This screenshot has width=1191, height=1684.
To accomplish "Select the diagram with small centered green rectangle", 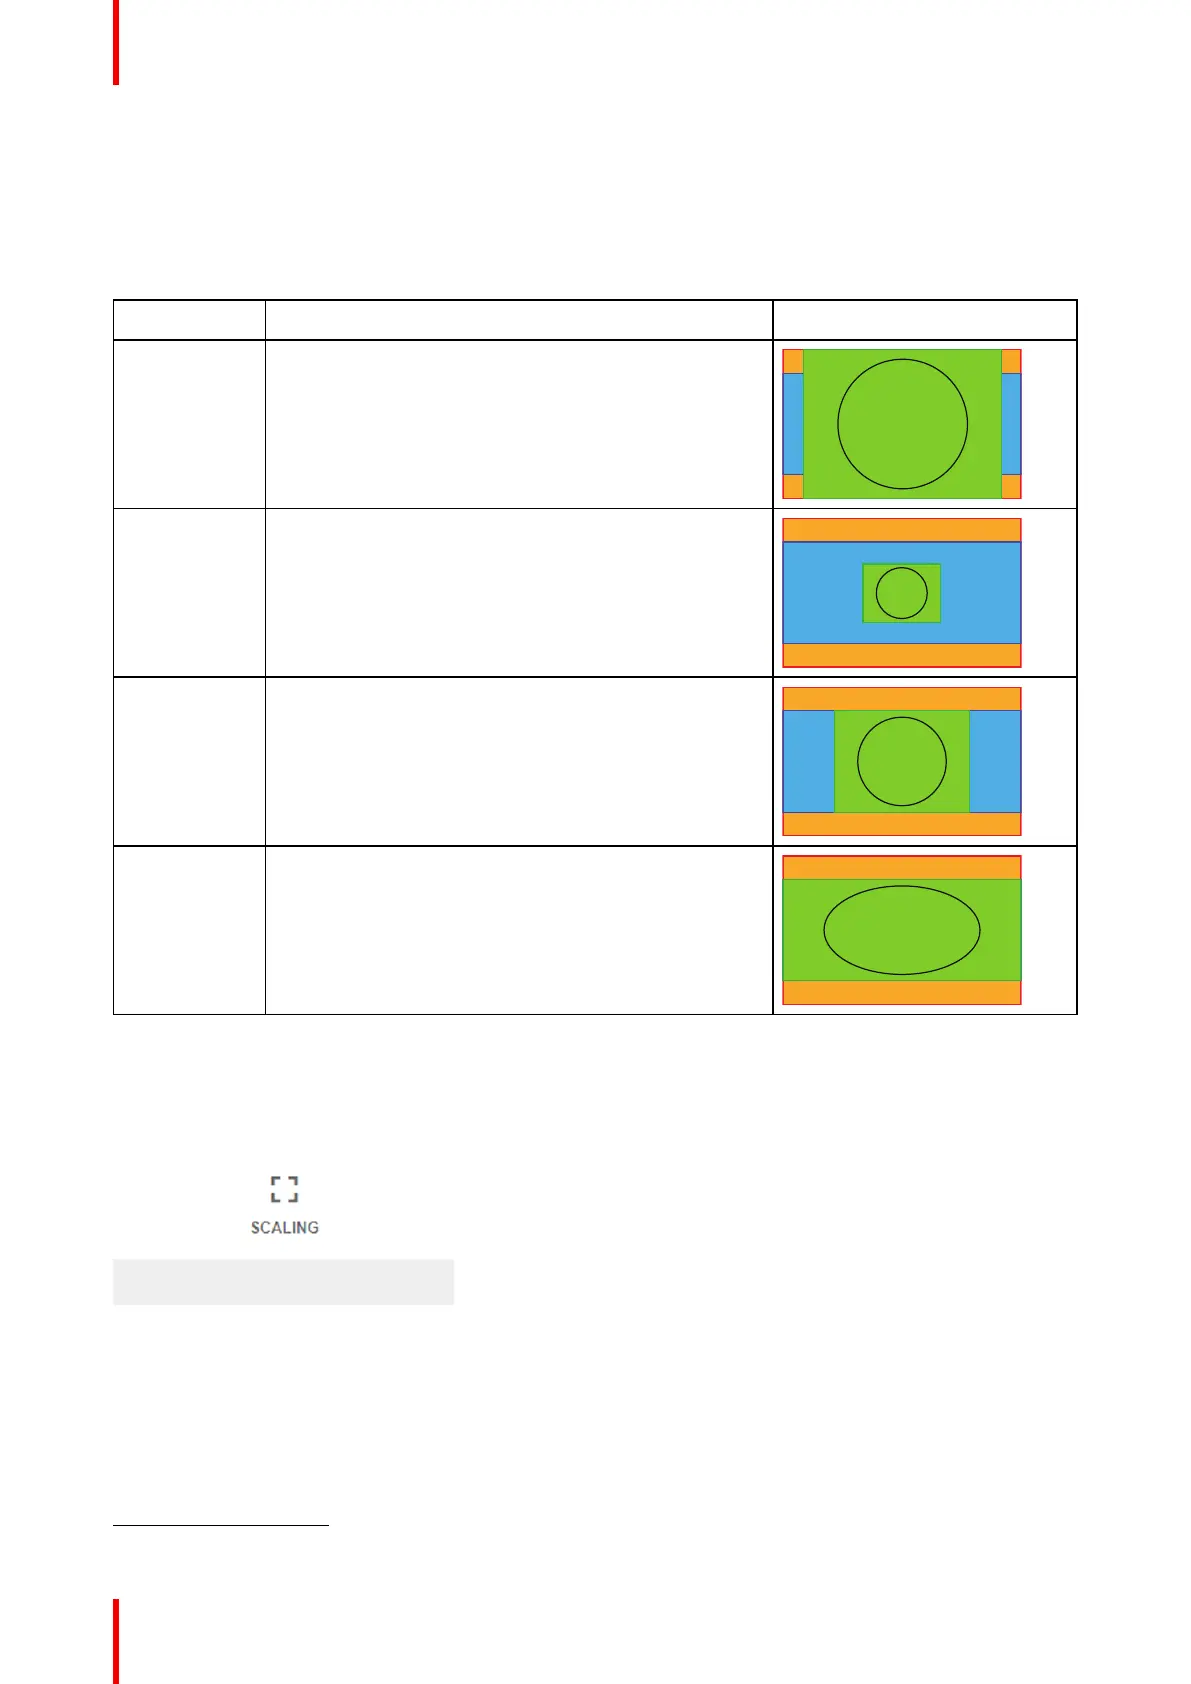I will pos(901,593).
